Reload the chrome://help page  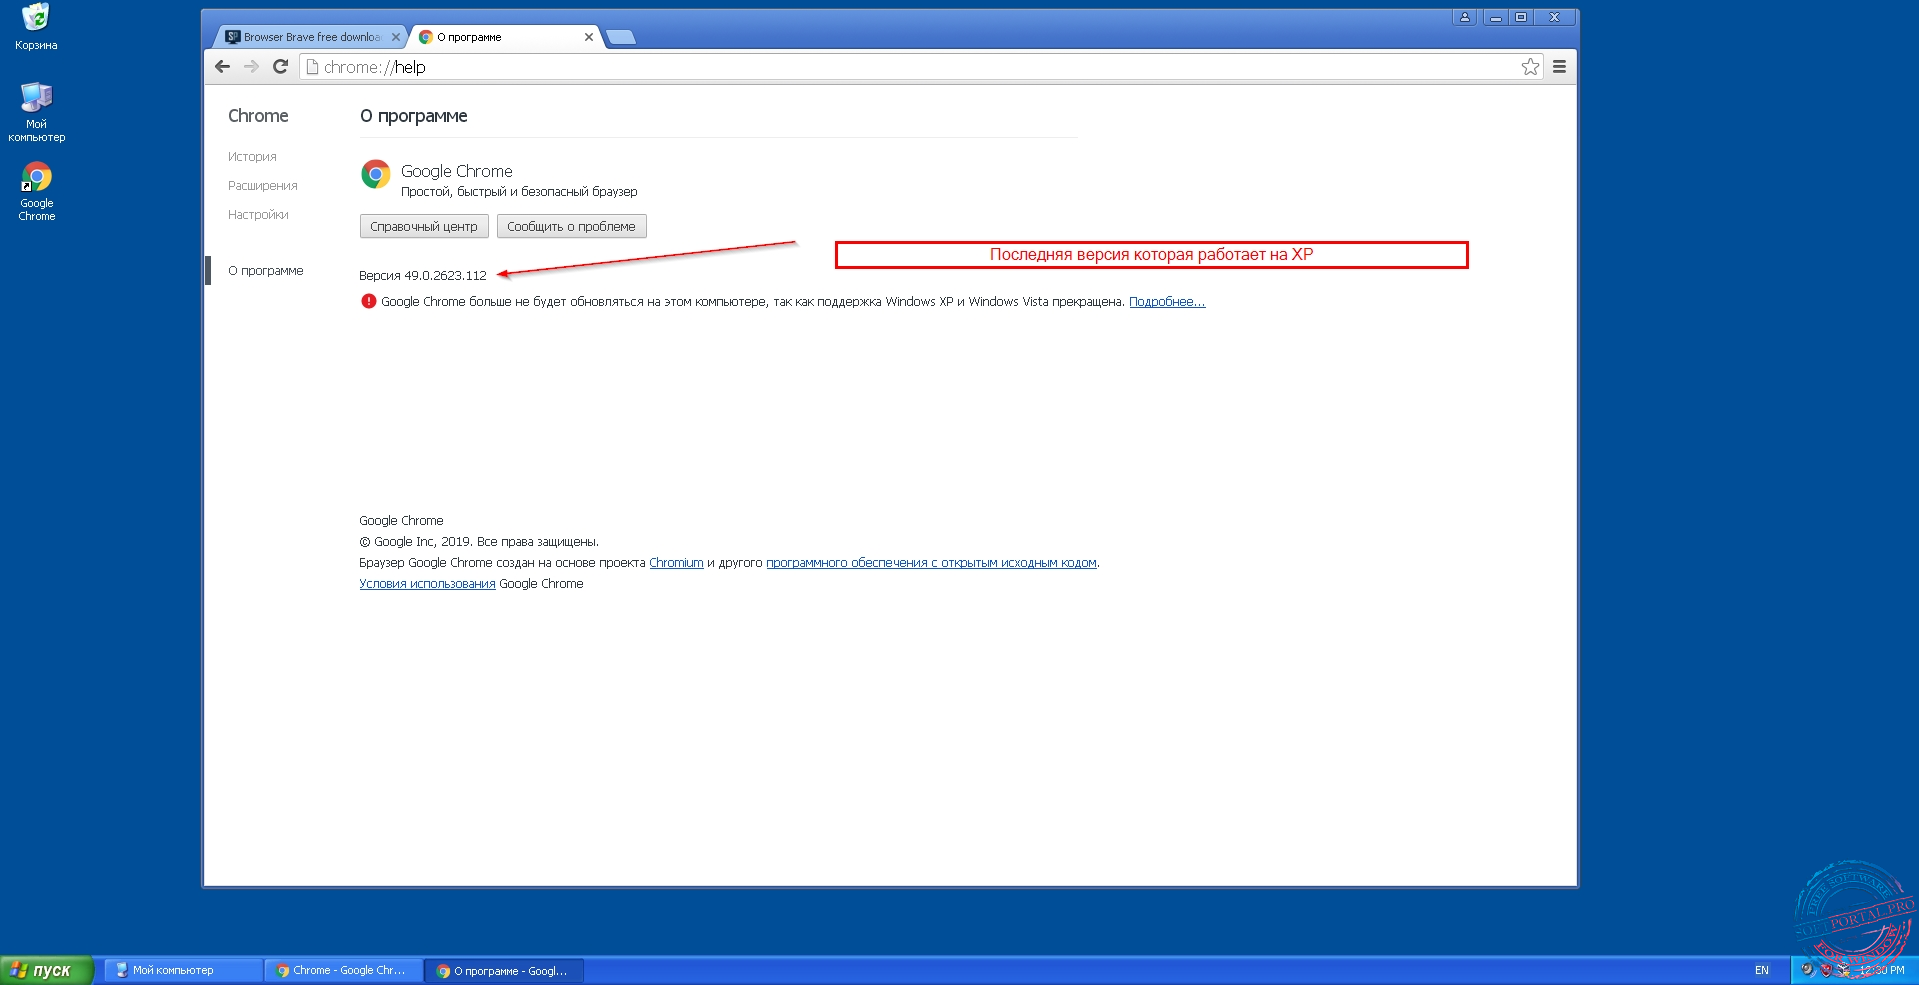(280, 67)
